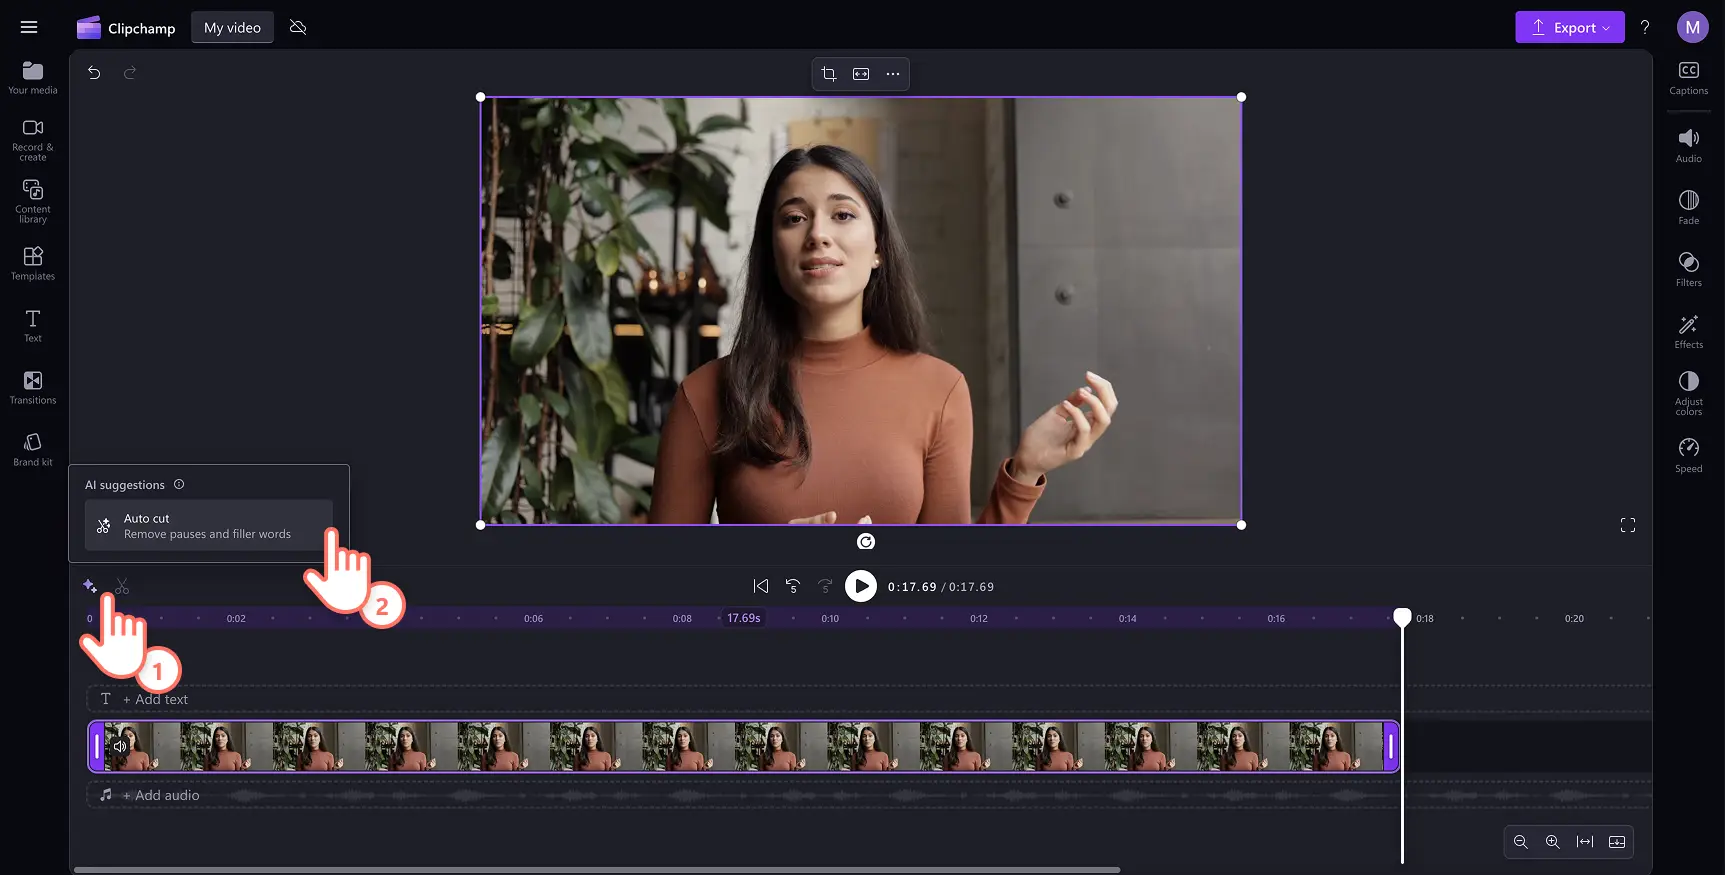
Task: Open the Brand kit panel
Action: [x=32, y=448]
